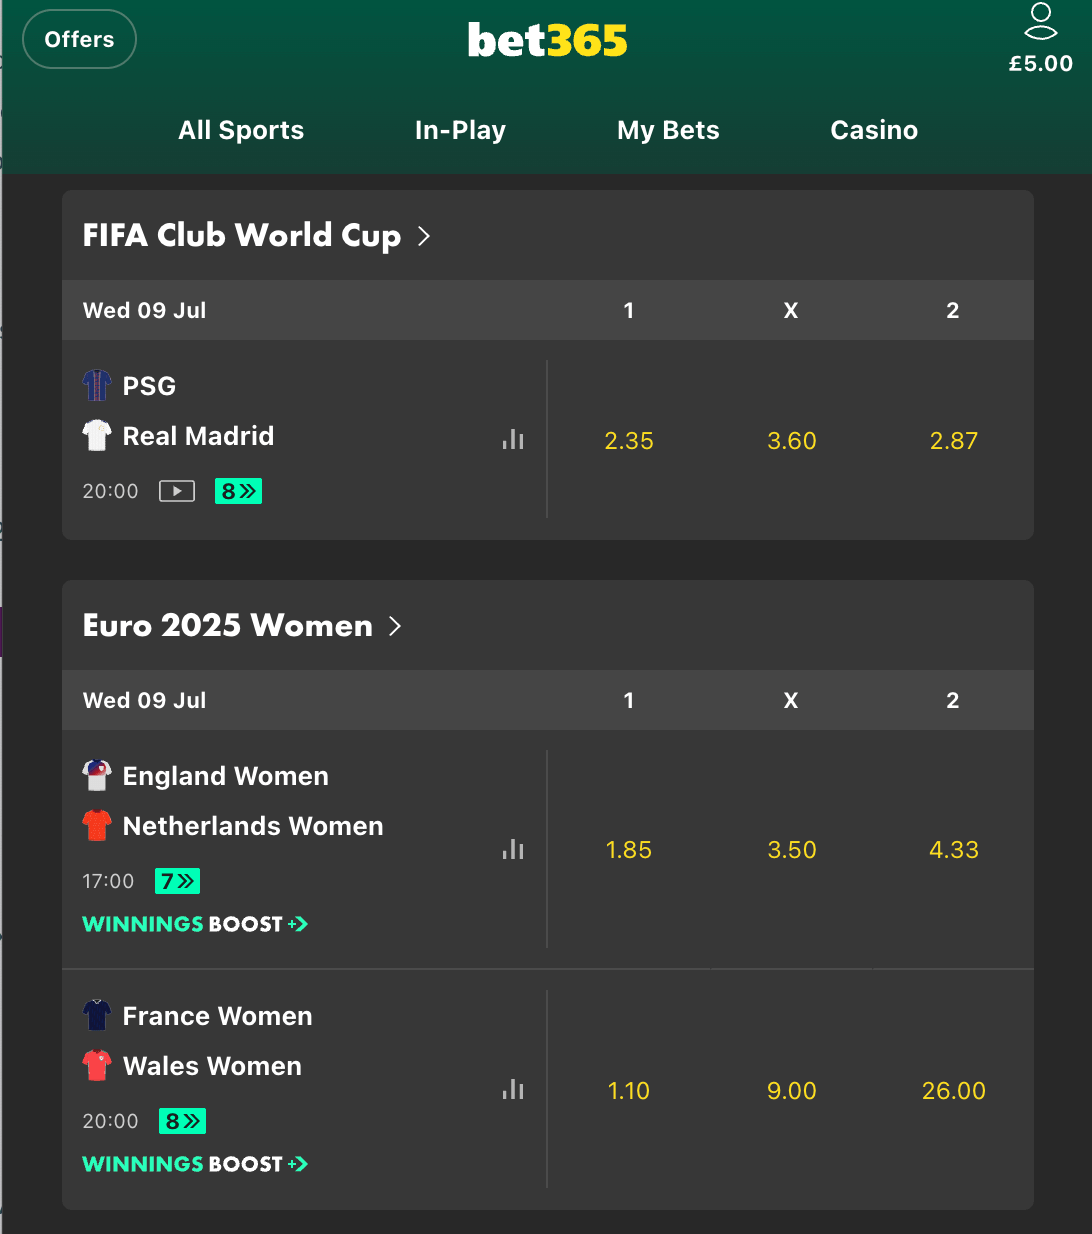Screen dimensions: 1092x1234
Task: Open stats icon for England vs Netherlands Women
Action: click(x=513, y=849)
